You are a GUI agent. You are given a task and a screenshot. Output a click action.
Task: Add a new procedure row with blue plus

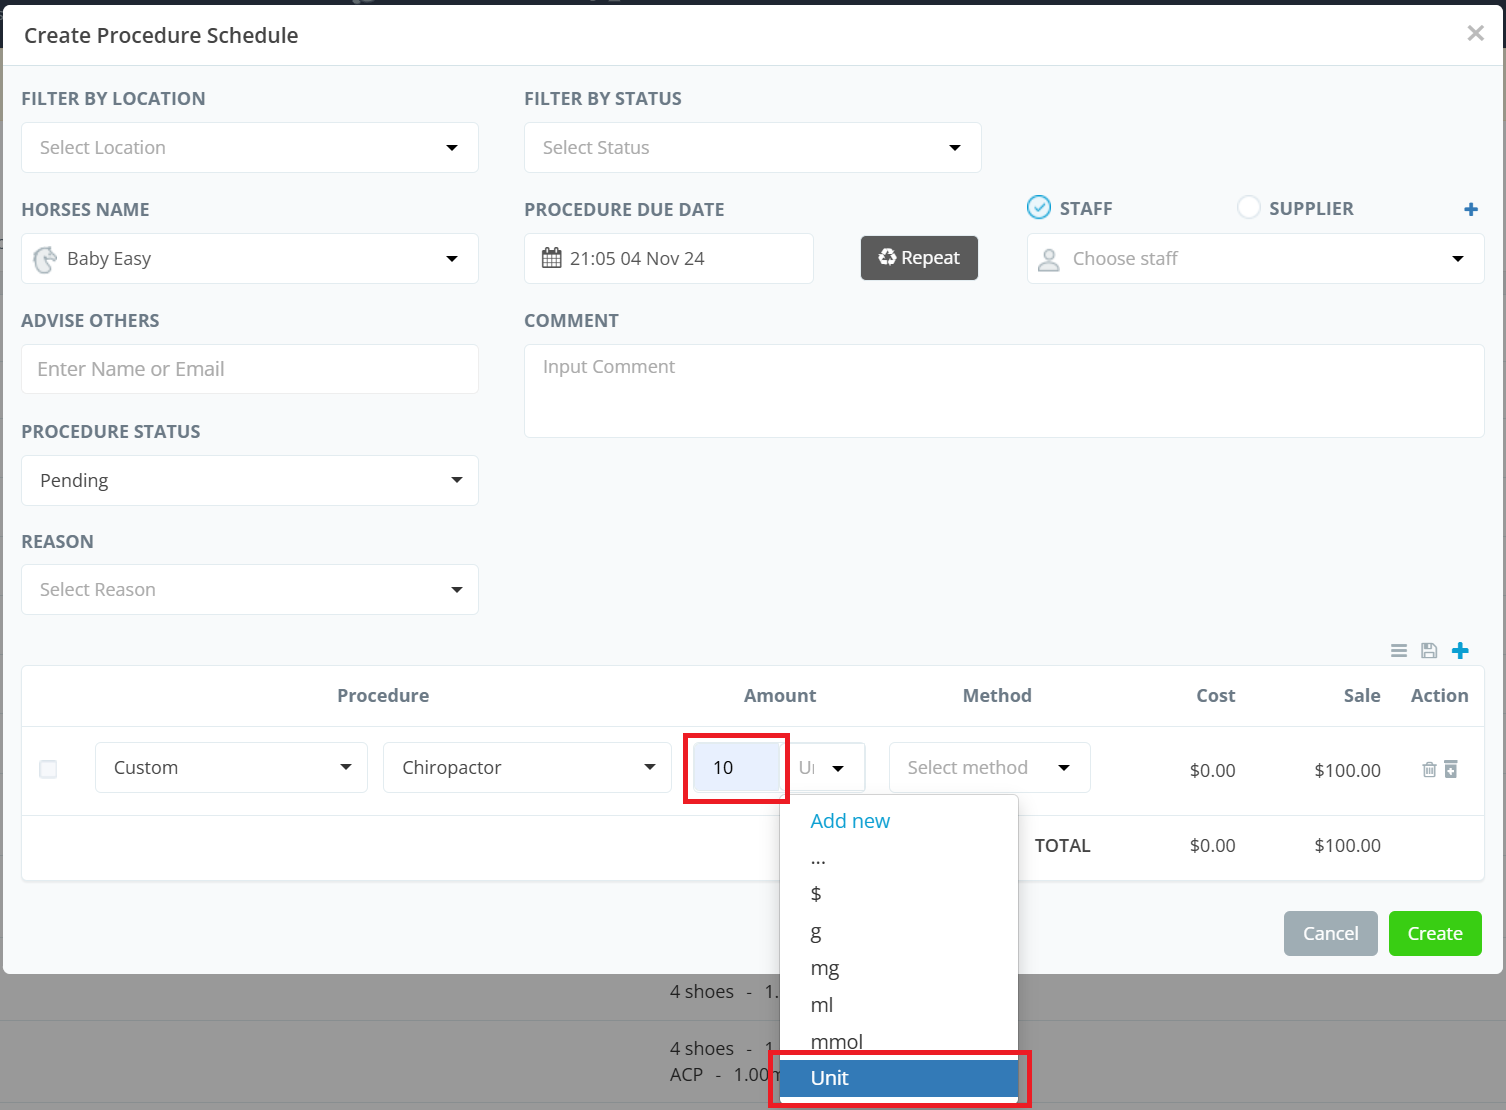(1460, 651)
